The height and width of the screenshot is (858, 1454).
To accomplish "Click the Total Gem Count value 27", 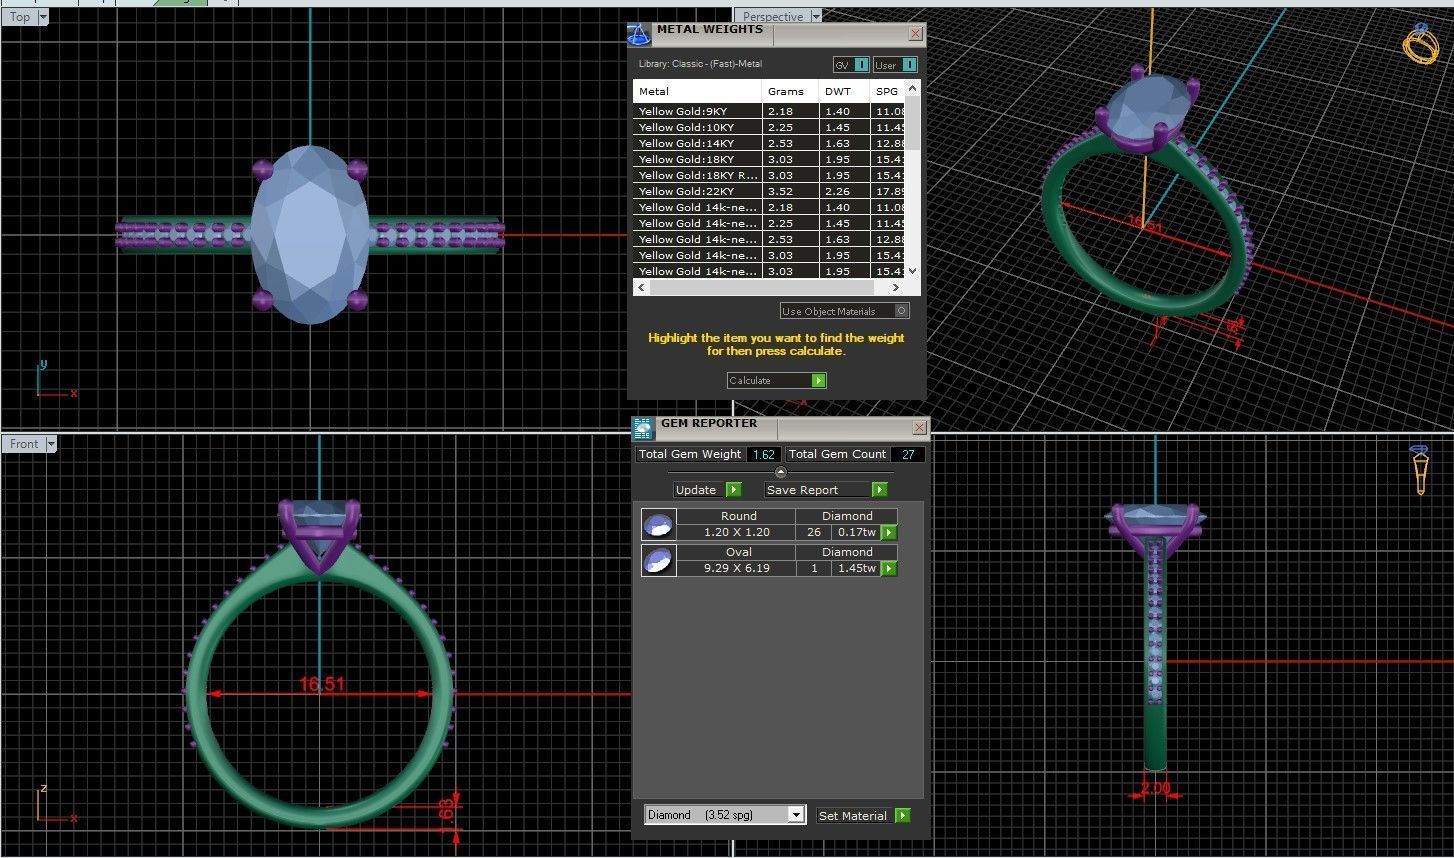I will [908, 454].
